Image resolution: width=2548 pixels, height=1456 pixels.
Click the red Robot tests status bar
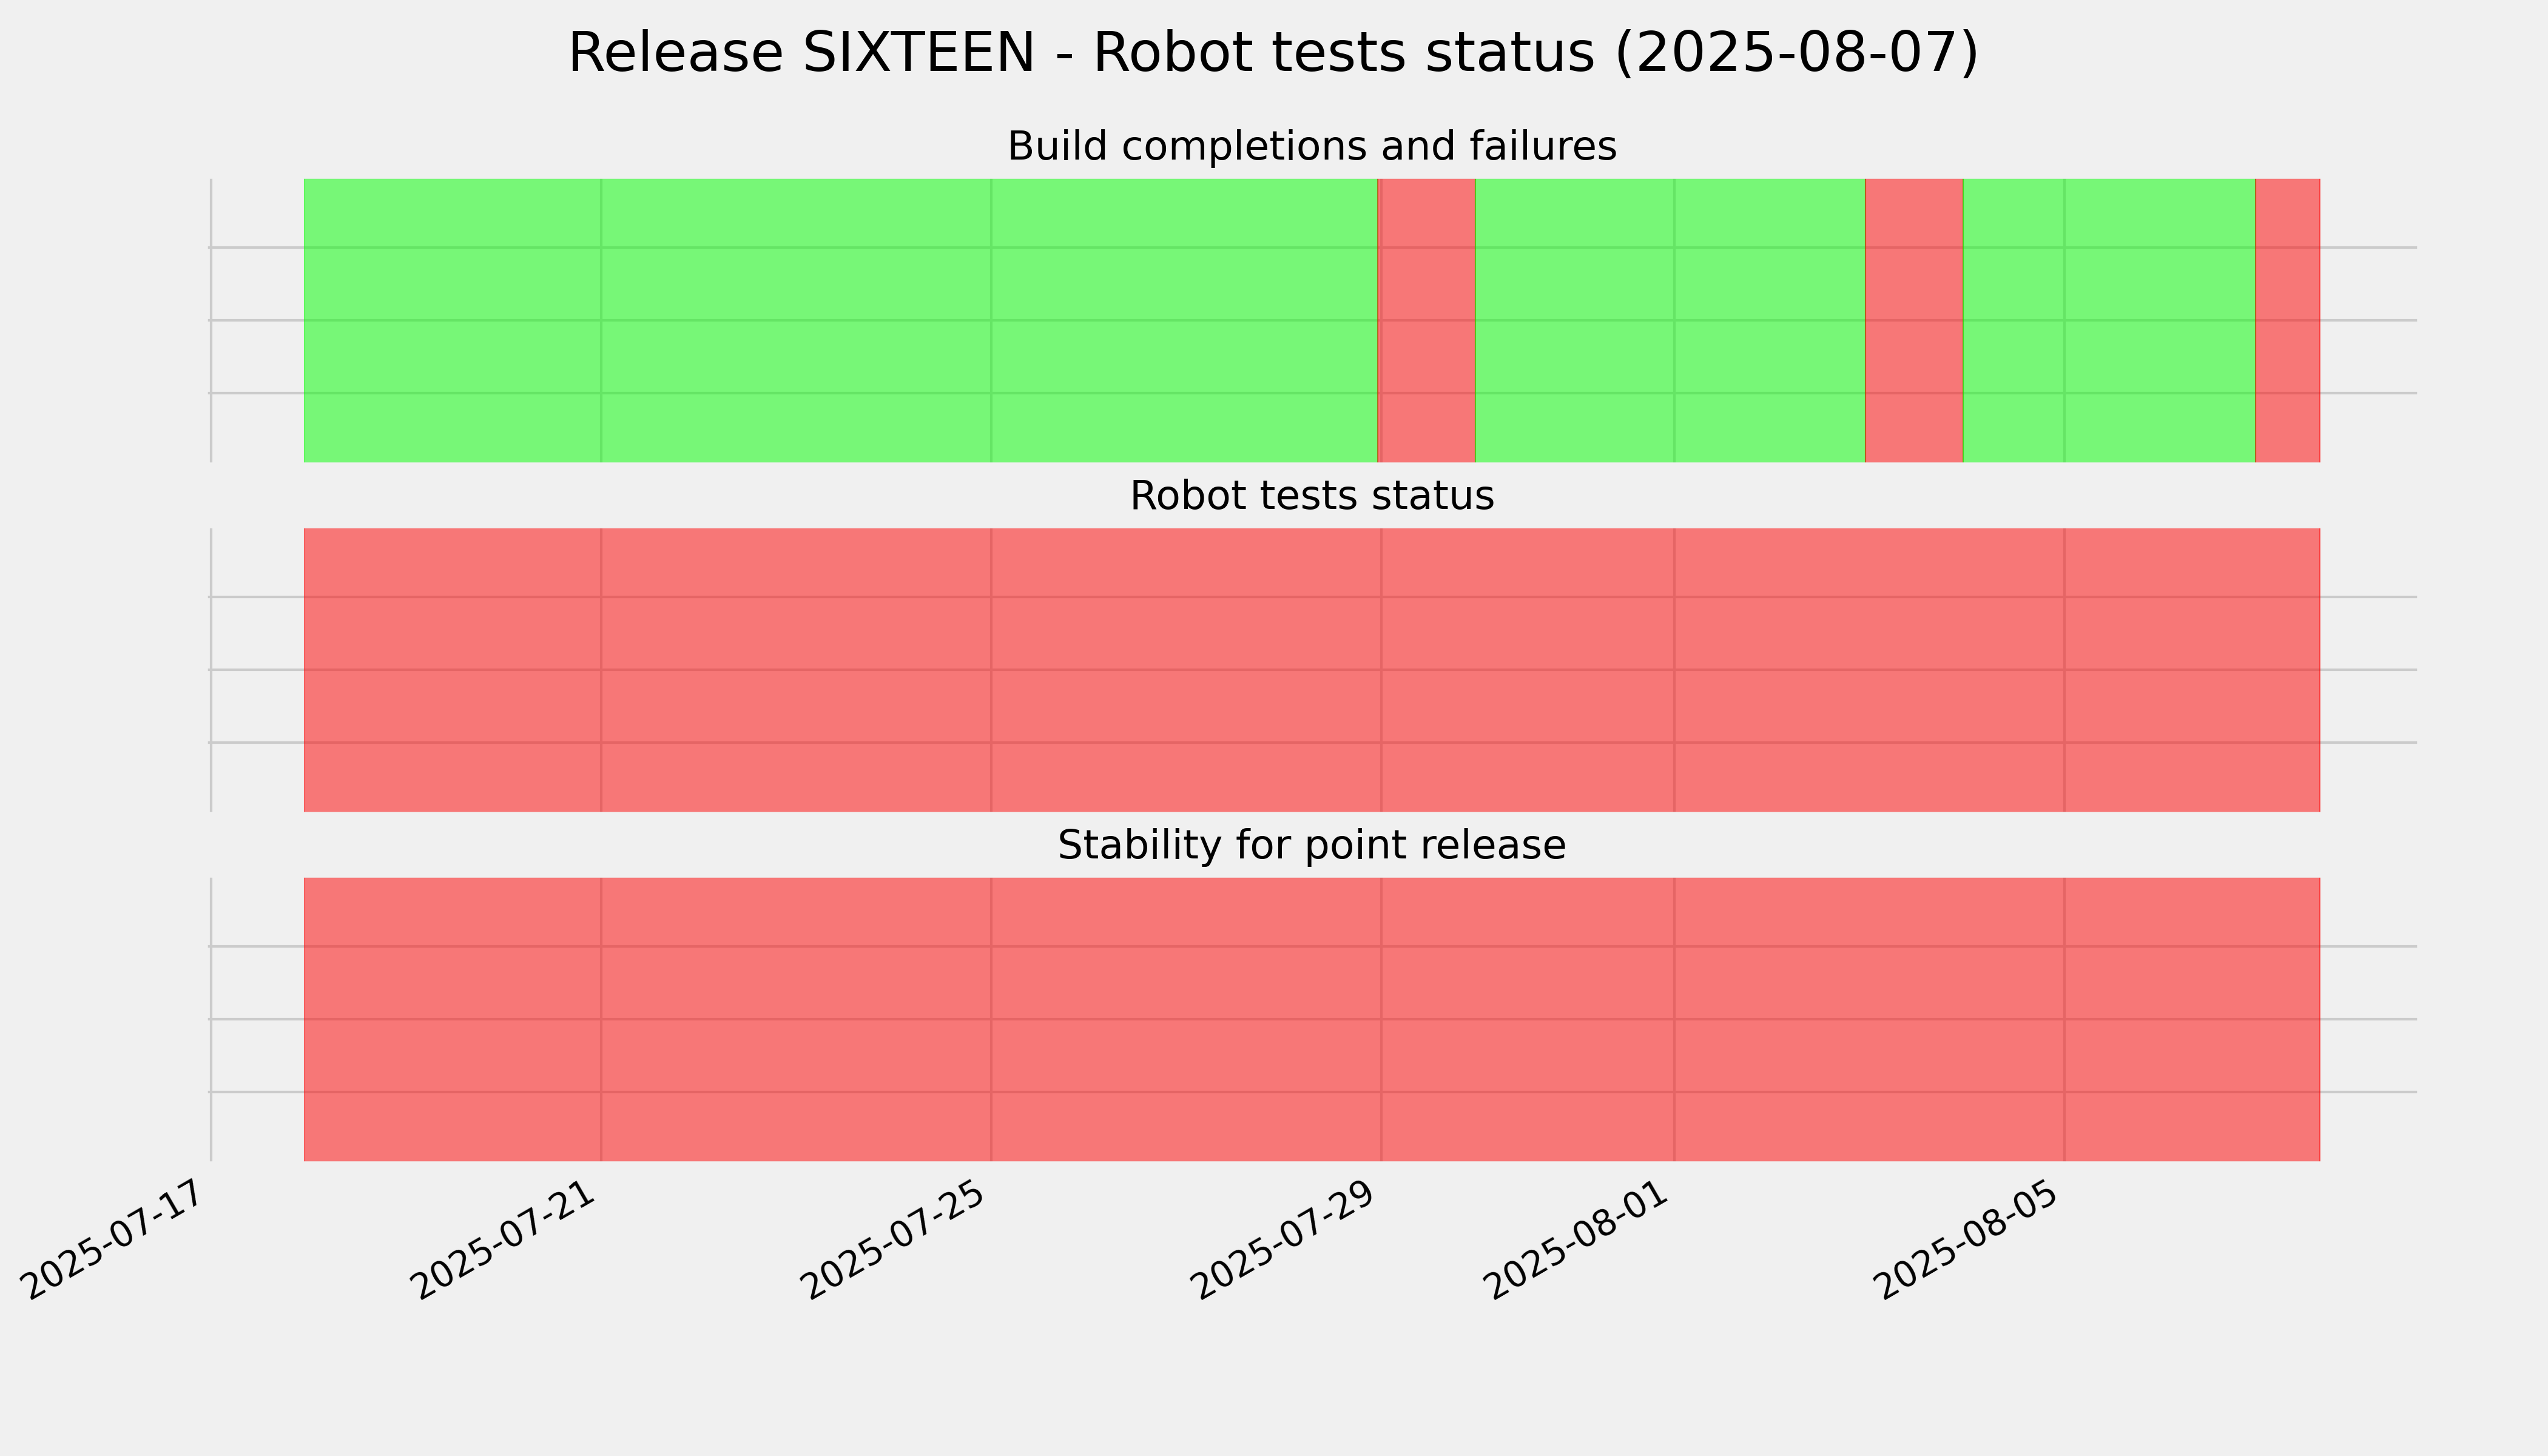point(1312,670)
